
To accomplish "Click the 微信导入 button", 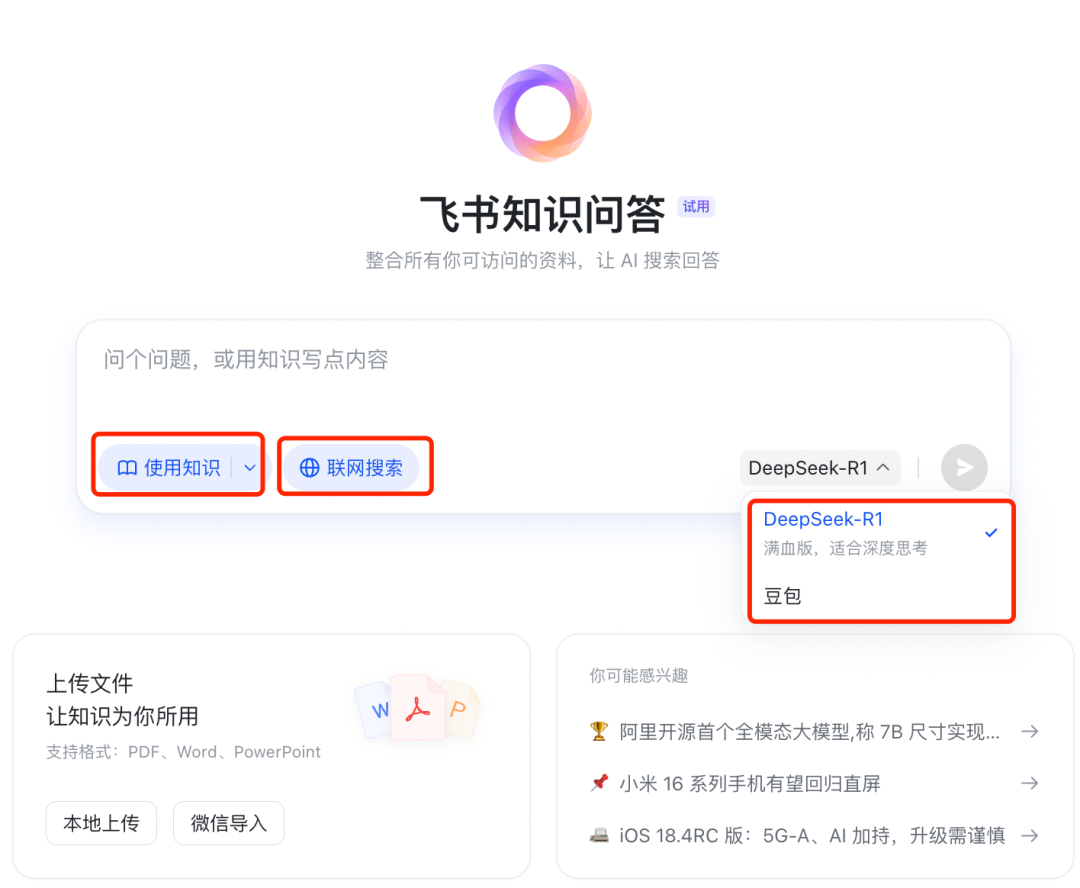I will (x=229, y=823).
